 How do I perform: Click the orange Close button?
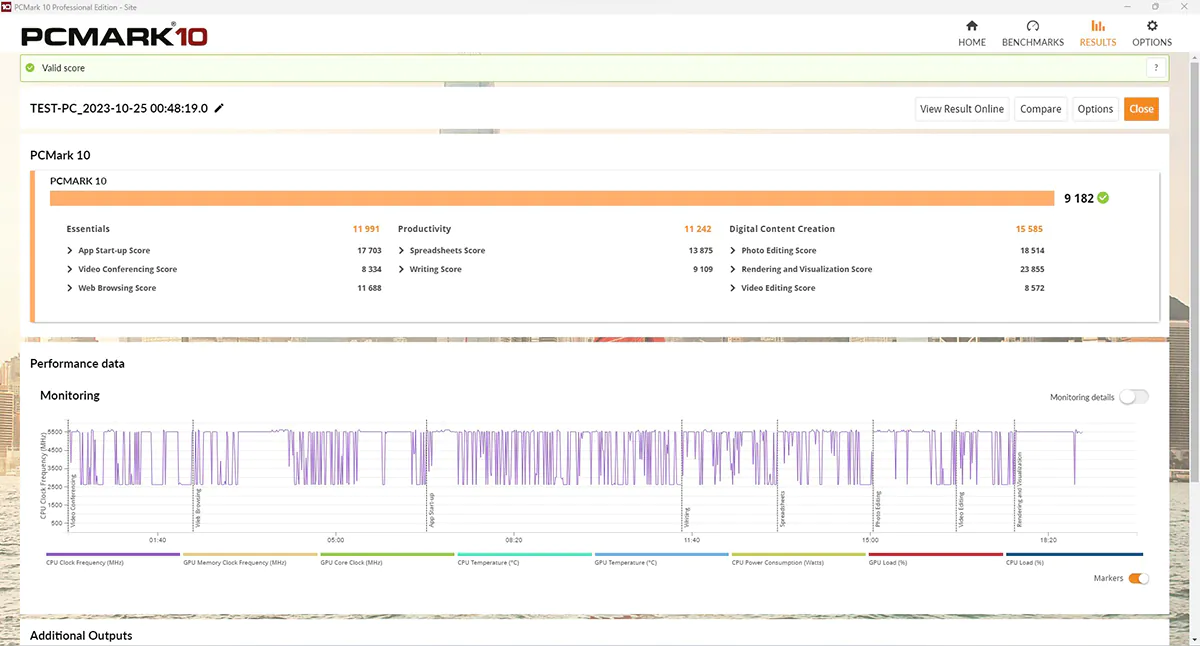pyautogui.click(x=1141, y=109)
